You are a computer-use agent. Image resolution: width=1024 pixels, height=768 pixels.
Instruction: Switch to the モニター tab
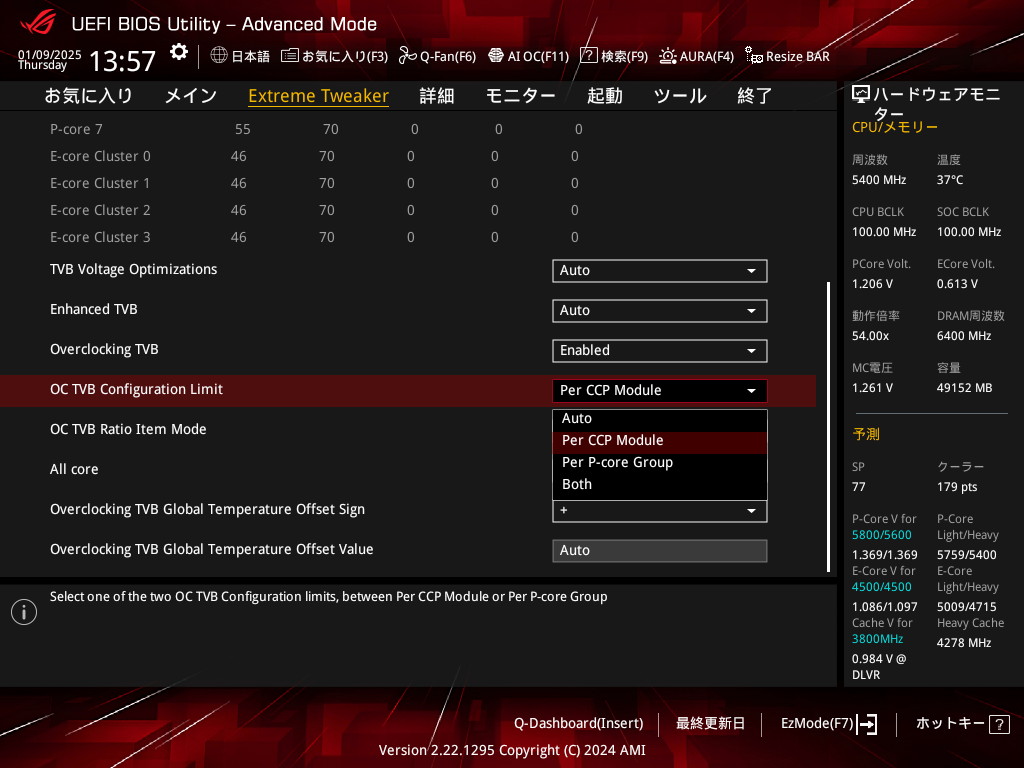(520, 96)
